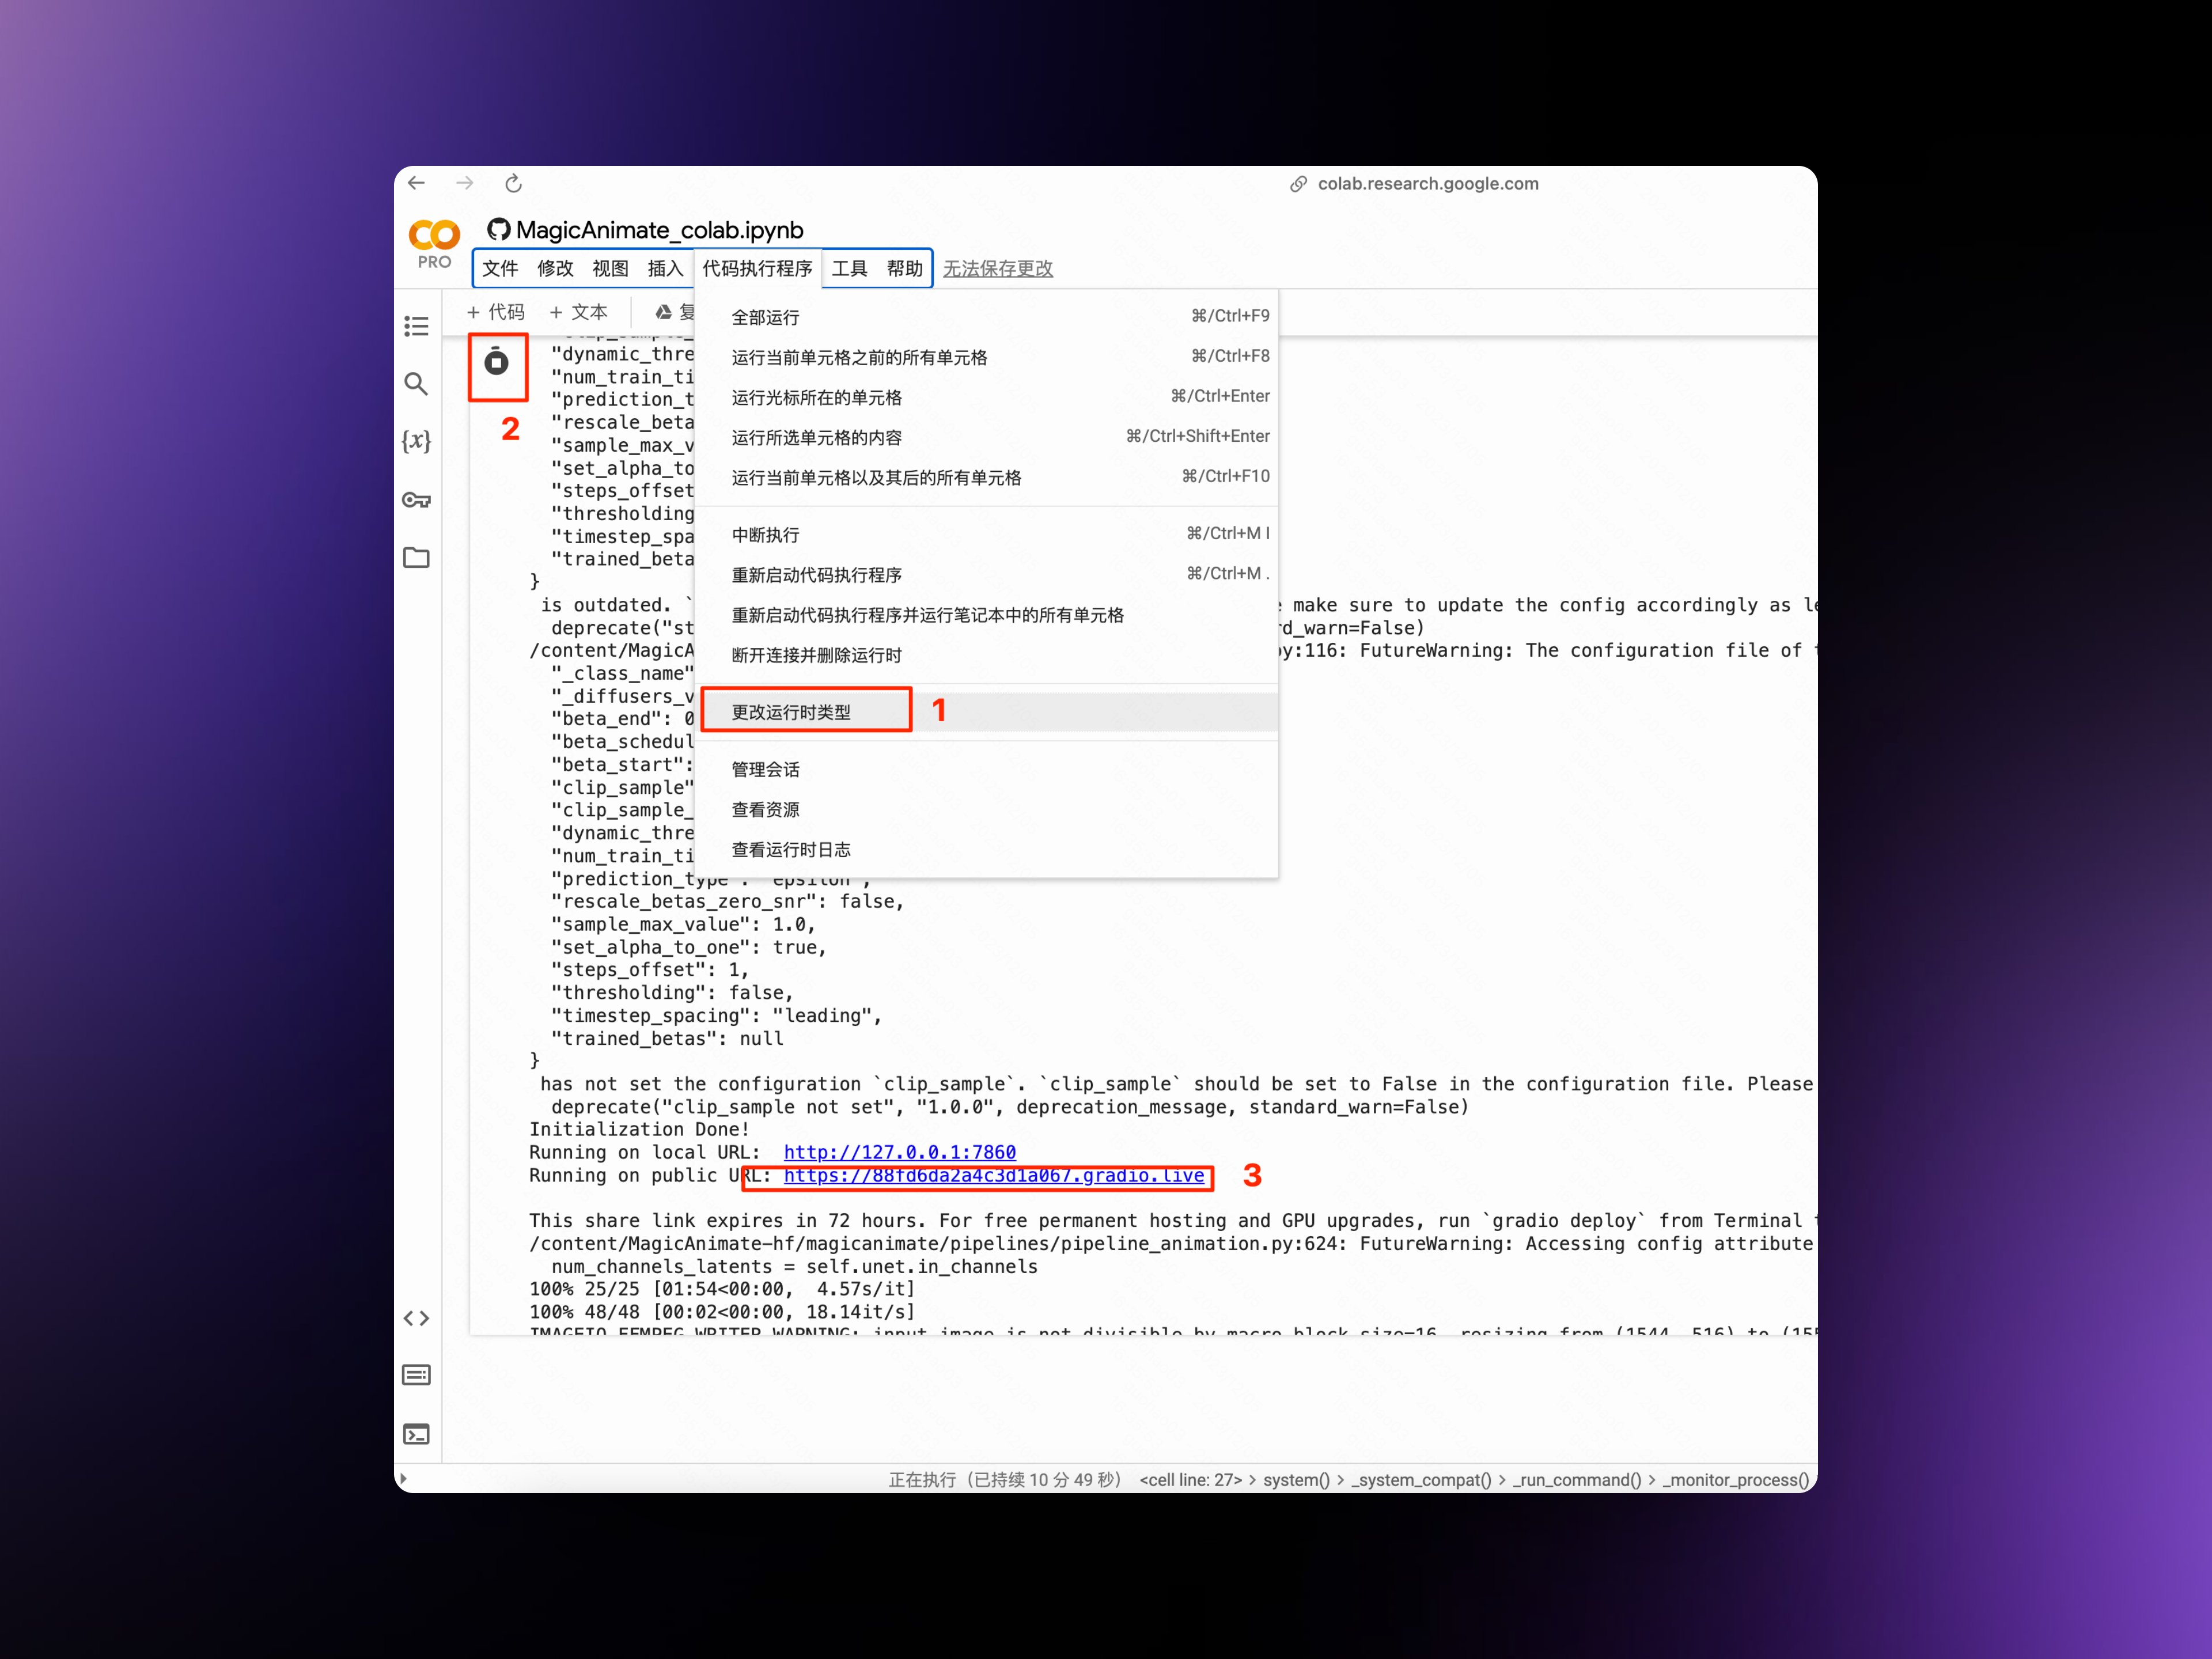Open the variables {x} panel
The image size is (2212, 1659).
tap(416, 441)
